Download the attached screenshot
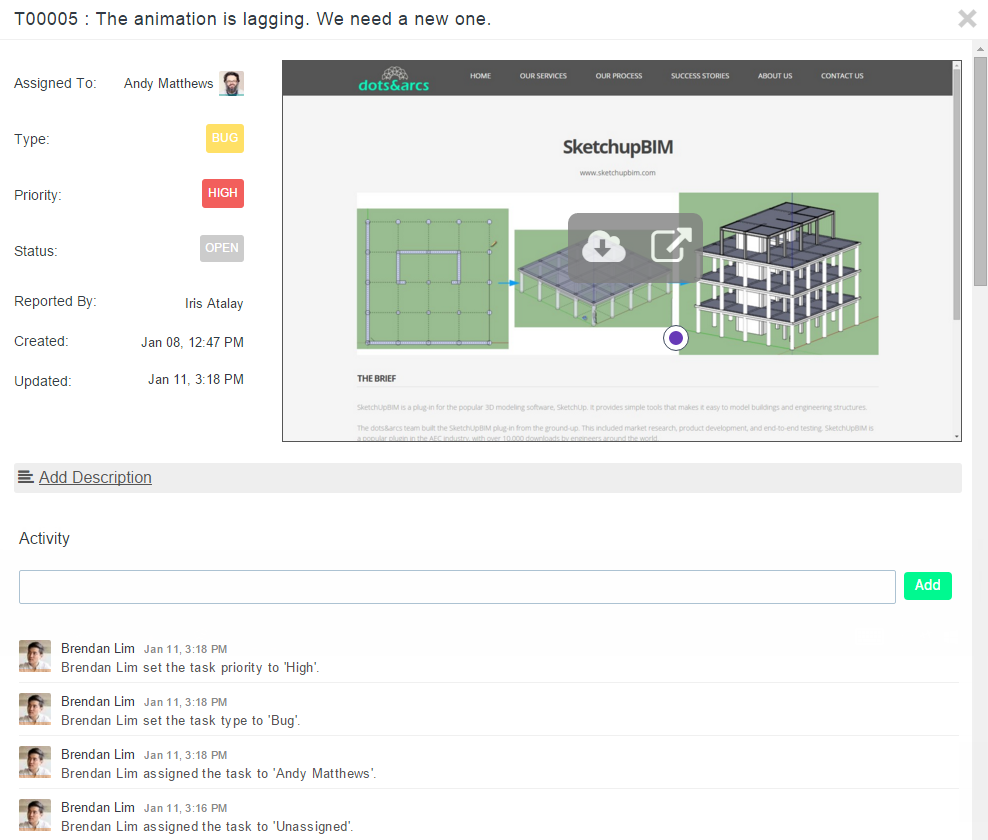The image size is (988, 840). tap(604, 244)
